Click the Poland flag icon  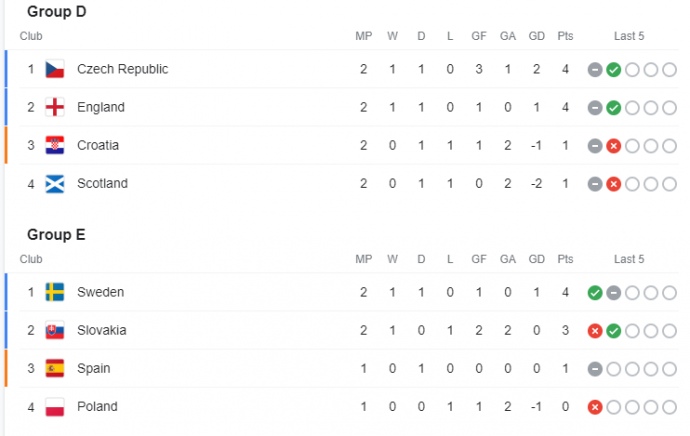tap(55, 407)
